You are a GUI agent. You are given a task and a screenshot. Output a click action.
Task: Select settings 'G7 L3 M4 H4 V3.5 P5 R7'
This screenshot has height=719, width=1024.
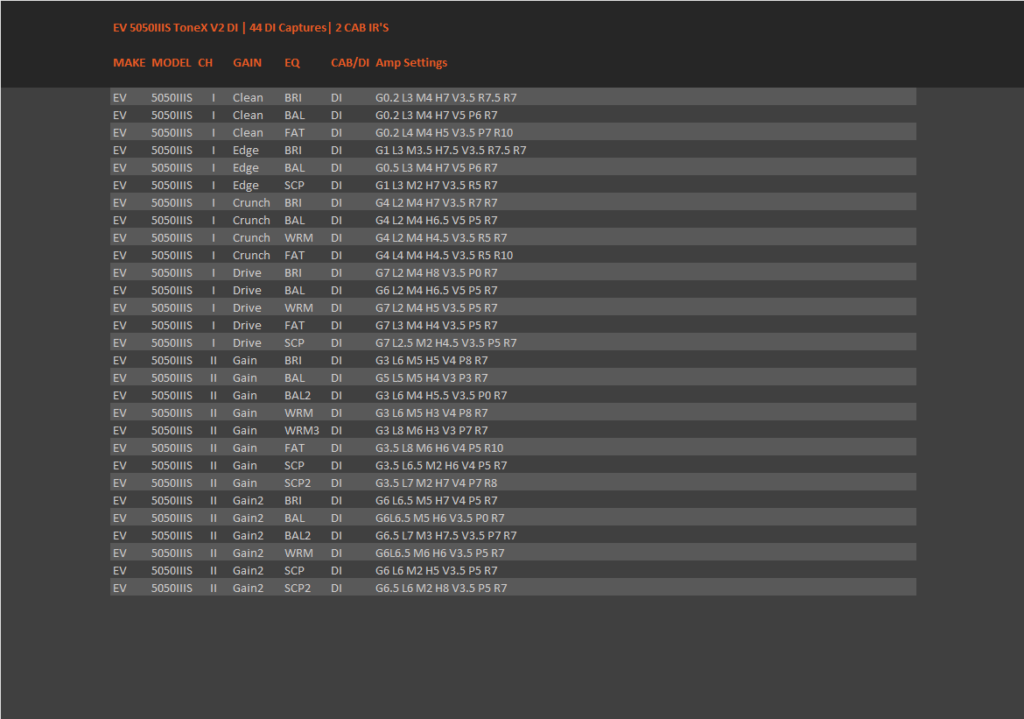pos(436,325)
